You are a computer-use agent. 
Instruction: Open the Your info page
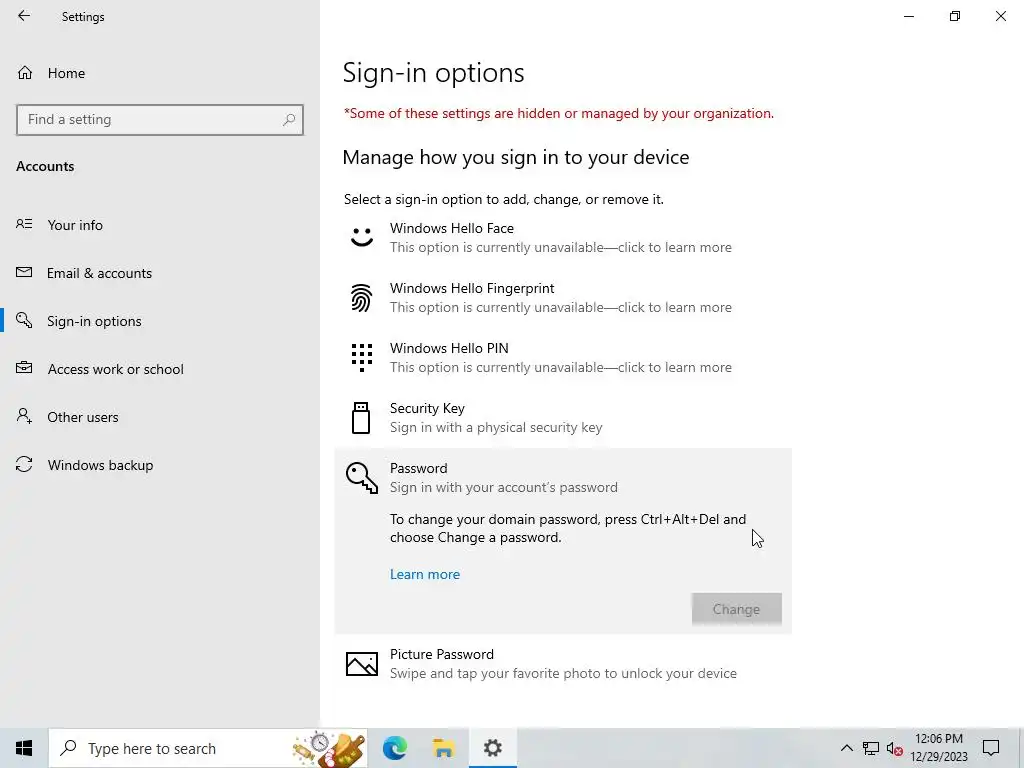pos(160,225)
